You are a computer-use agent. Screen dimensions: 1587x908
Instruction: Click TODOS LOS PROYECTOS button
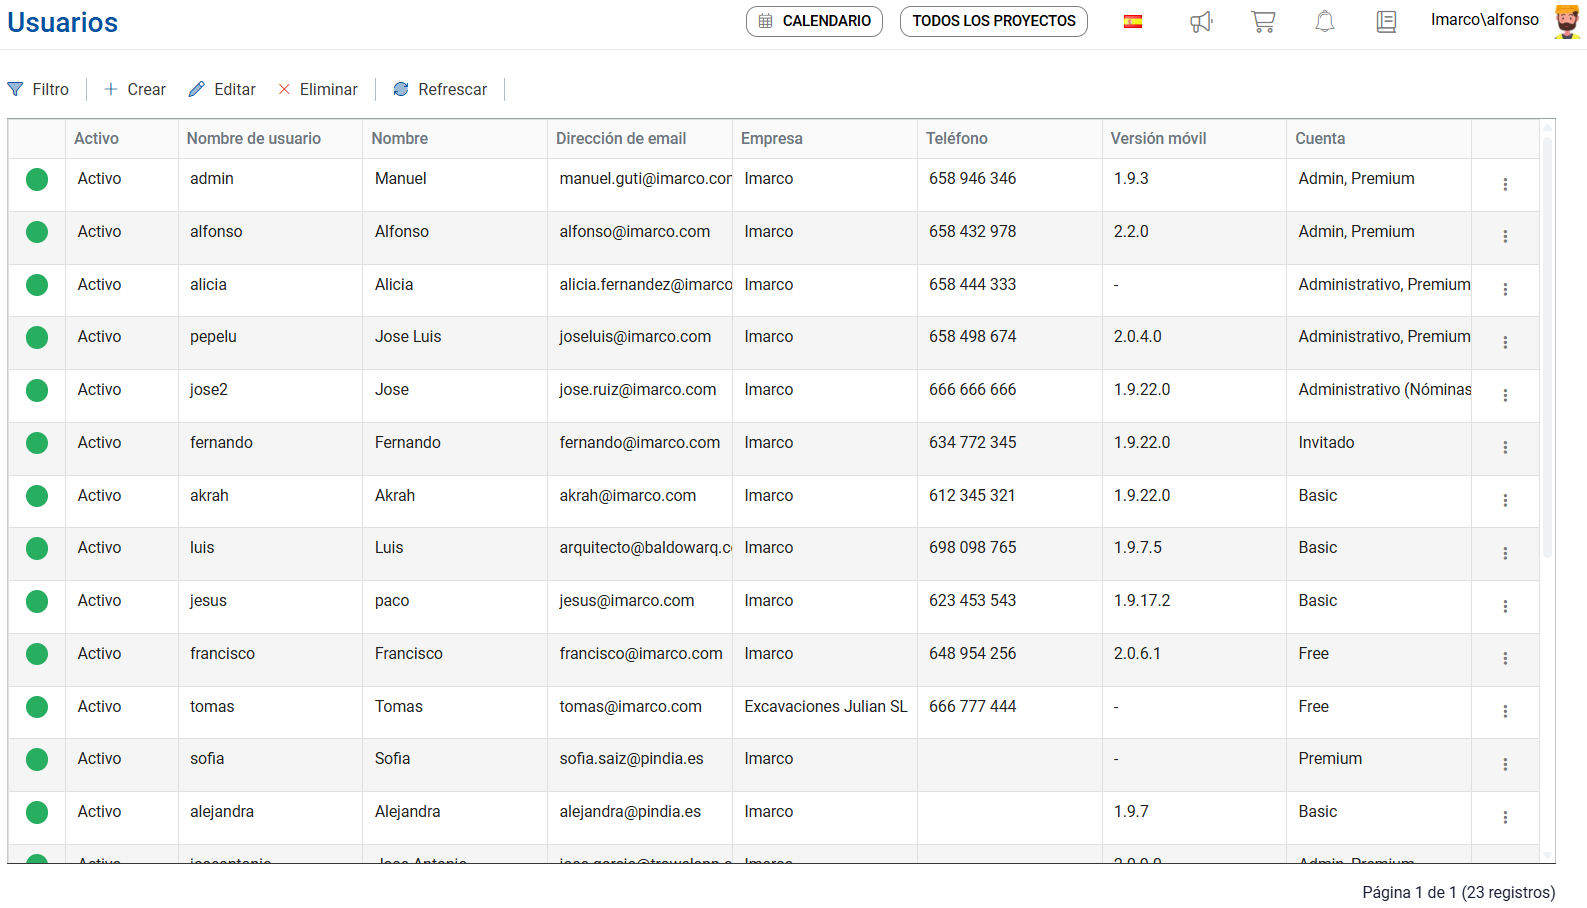pos(993,21)
